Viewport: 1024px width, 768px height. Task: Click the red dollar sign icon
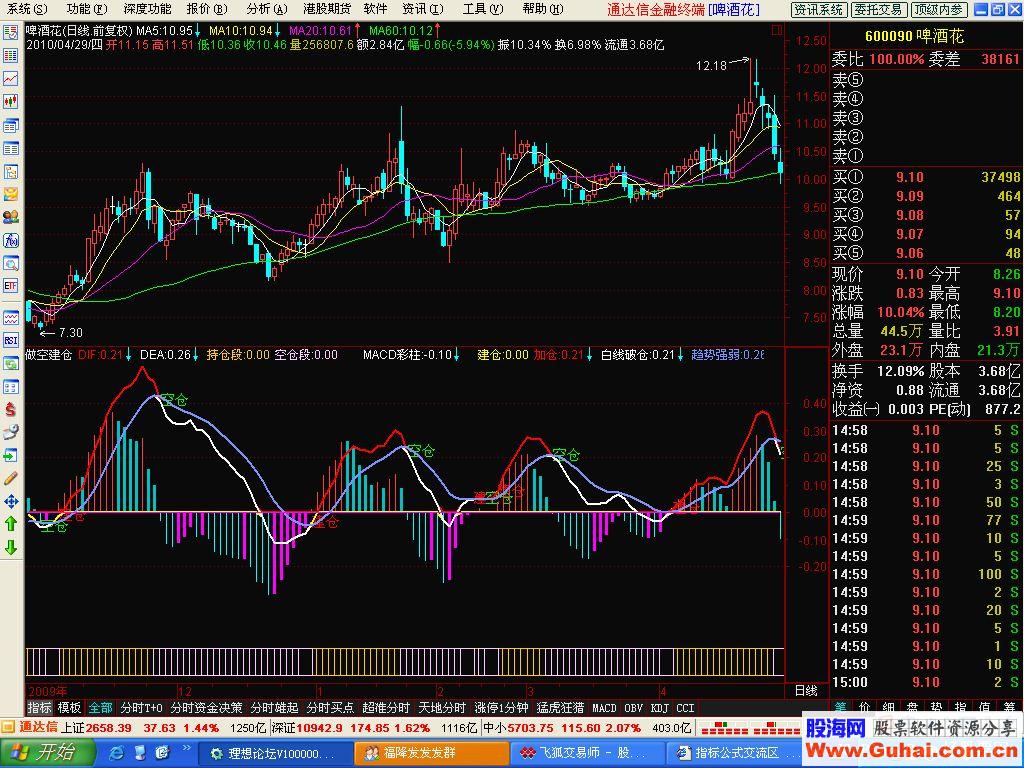10,409
